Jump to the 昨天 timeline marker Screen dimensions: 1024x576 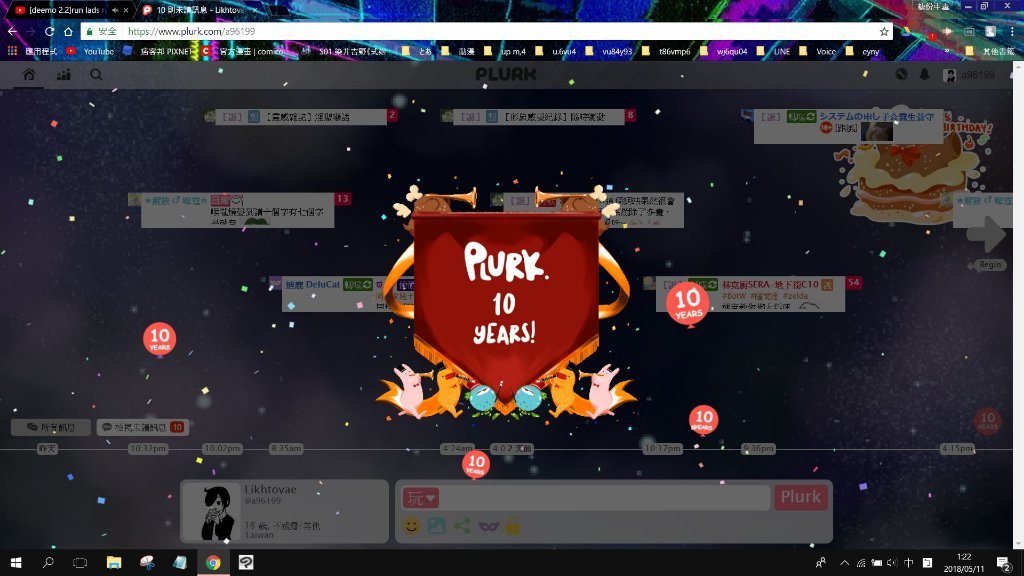[47, 449]
